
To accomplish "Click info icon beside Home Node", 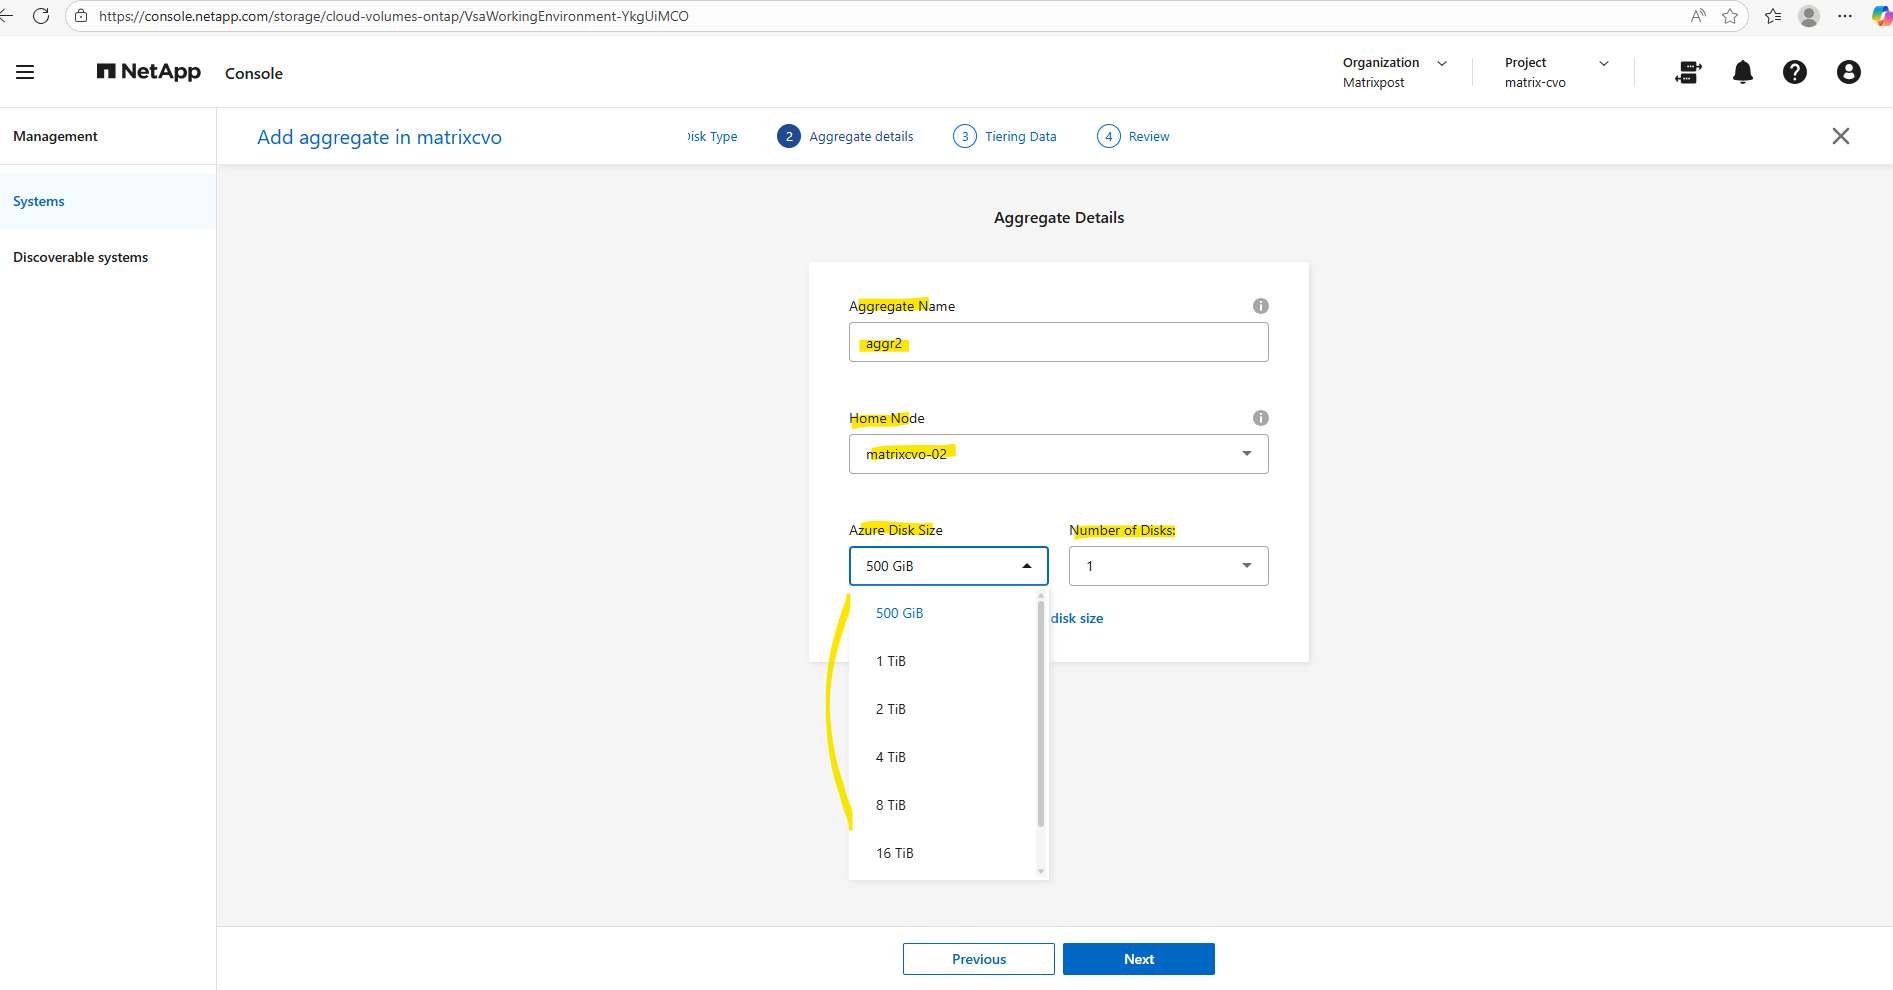I will 1260,418.
